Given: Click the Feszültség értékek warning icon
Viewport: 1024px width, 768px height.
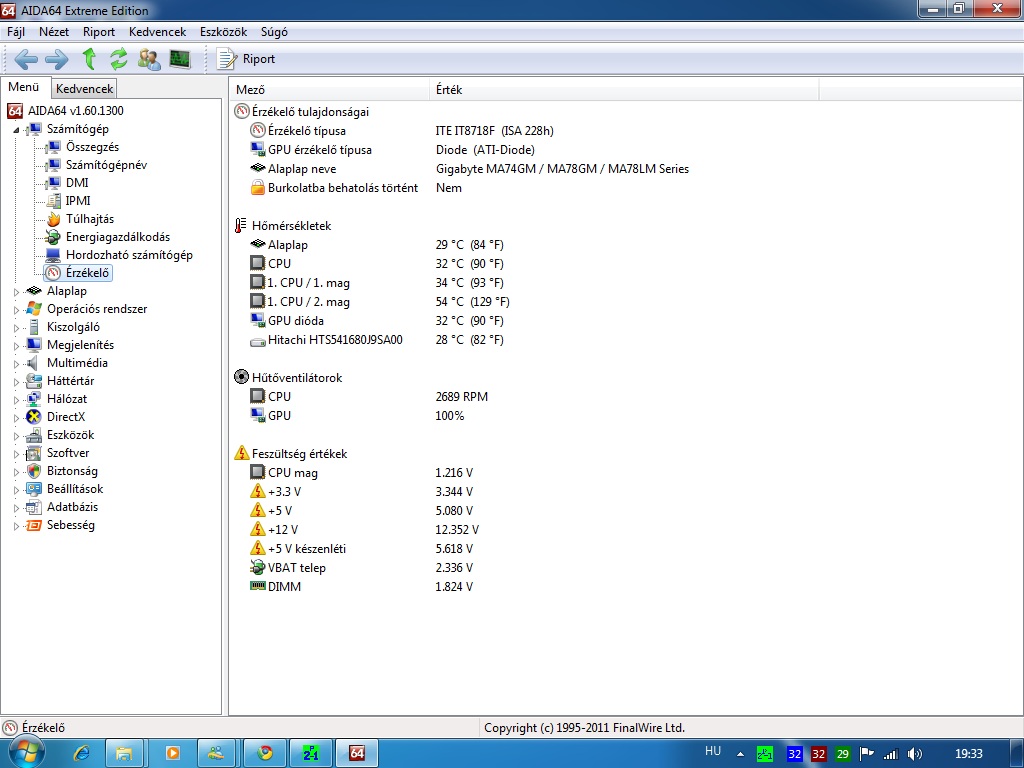Looking at the screenshot, I should click(x=242, y=453).
